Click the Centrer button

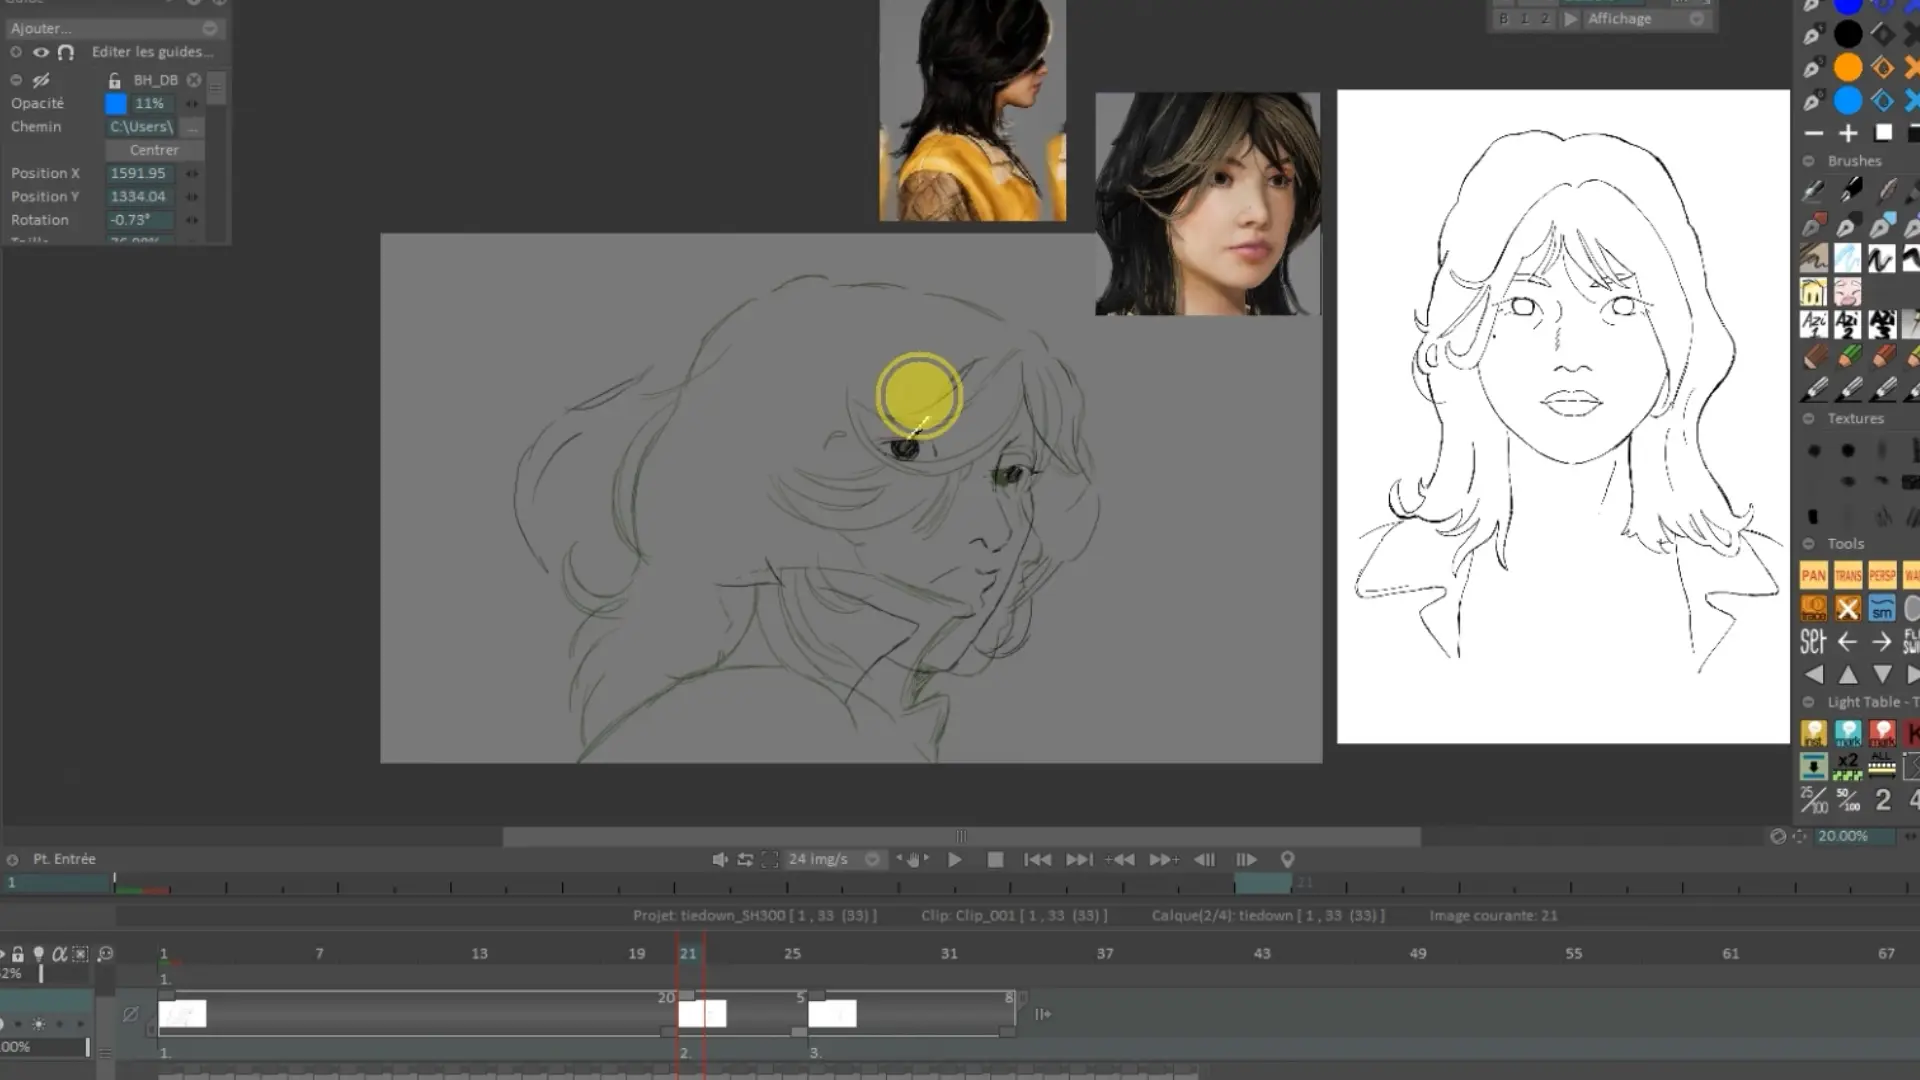154,150
